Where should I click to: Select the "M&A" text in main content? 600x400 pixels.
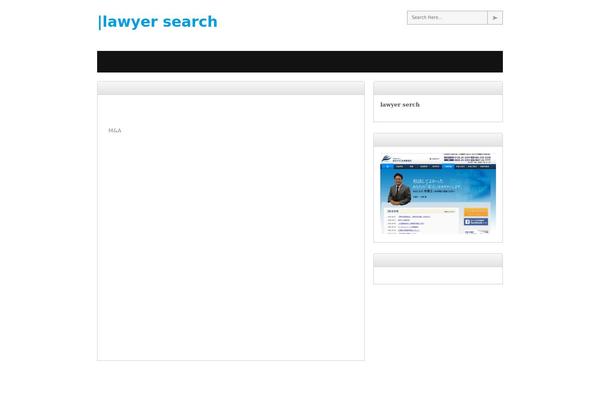tap(115, 131)
